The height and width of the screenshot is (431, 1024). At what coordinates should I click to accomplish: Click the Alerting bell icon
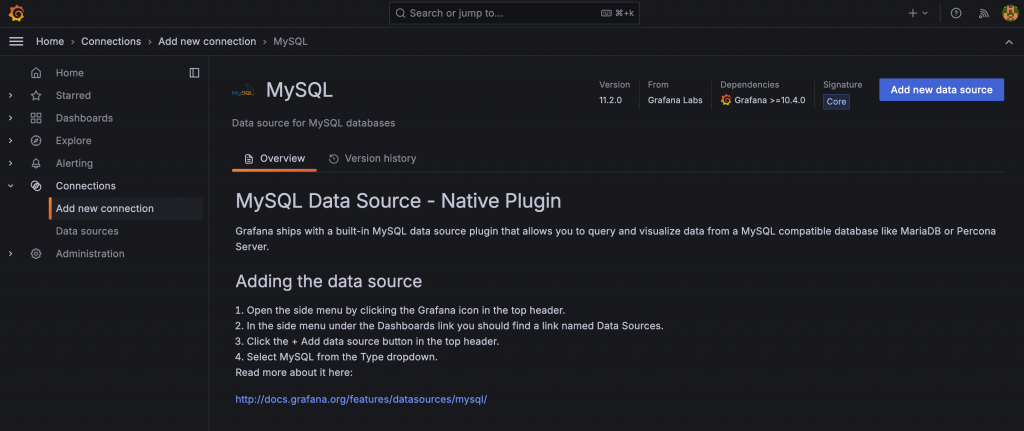[x=36, y=163]
